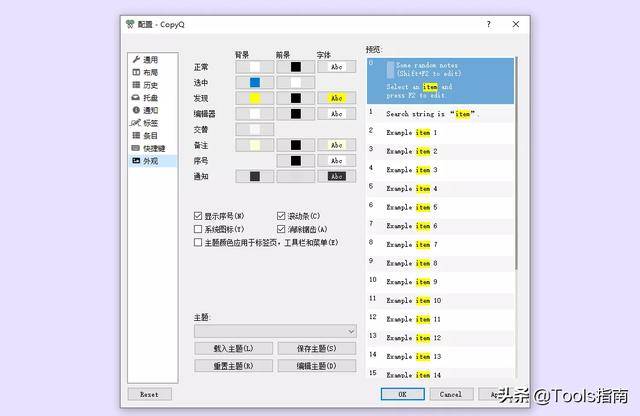Select 'Example item 8' preview row
This screenshot has width=640, height=416.
tap(440, 263)
